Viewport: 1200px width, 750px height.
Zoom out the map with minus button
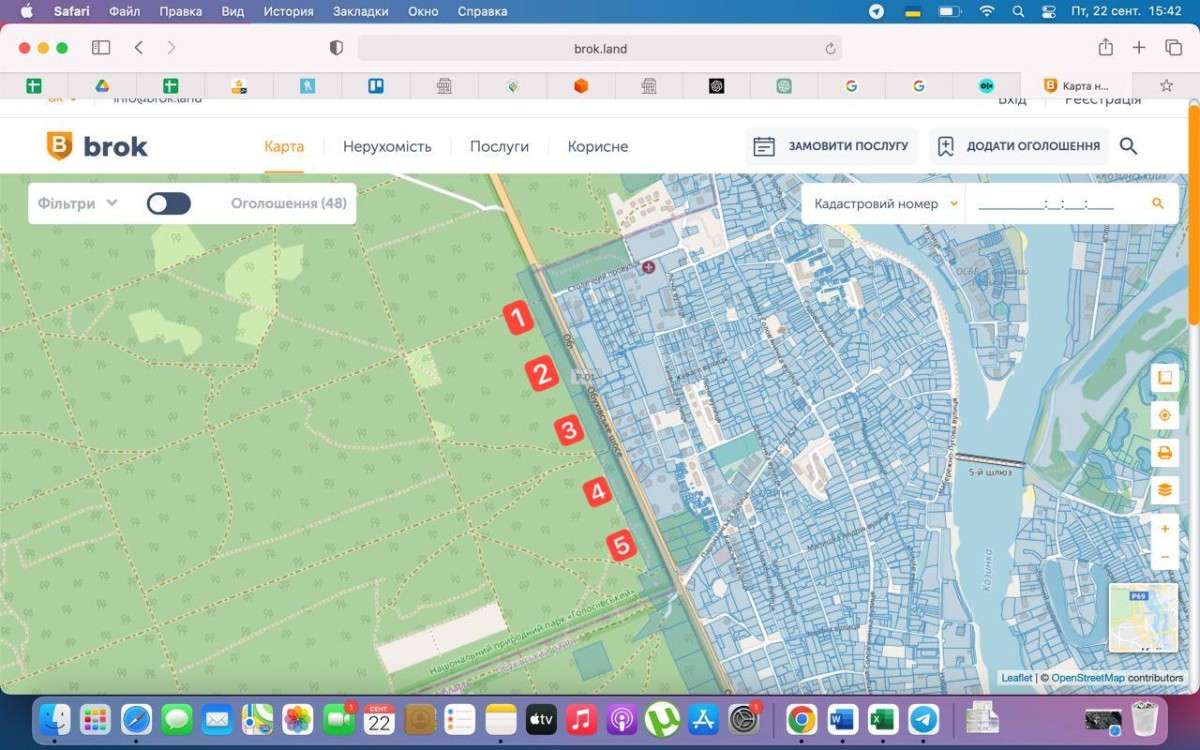pyautogui.click(x=1164, y=556)
